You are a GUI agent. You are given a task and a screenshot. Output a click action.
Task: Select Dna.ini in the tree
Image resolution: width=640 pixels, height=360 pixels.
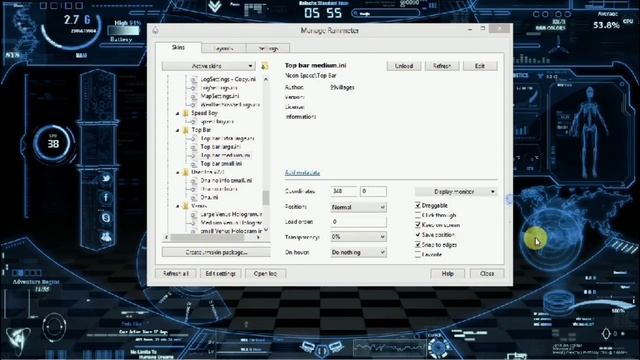209,198
